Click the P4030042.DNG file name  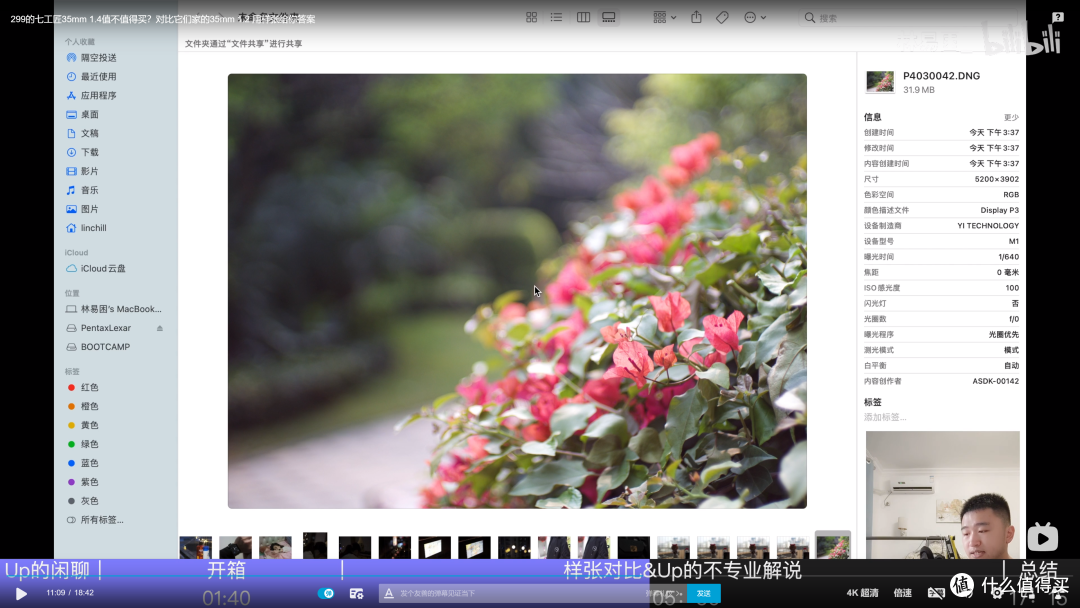coord(942,76)
